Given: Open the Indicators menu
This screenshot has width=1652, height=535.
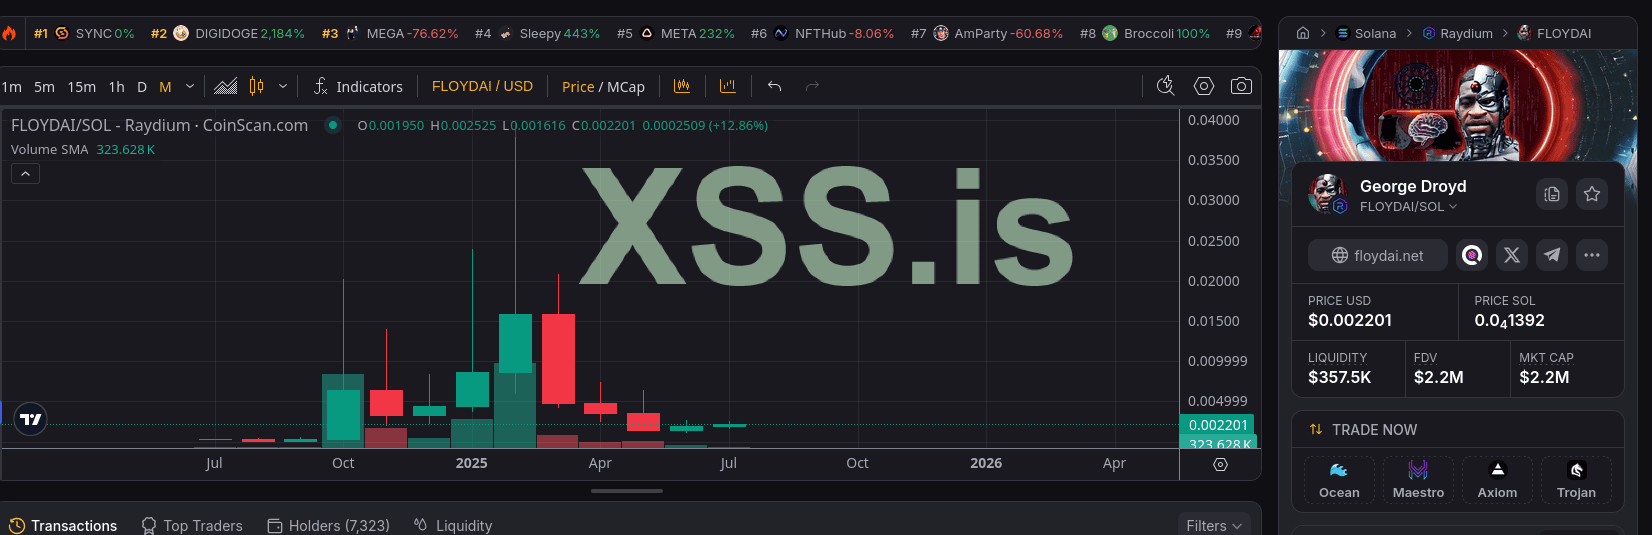Looking at the screenshot, I should (x=358, y=87).
